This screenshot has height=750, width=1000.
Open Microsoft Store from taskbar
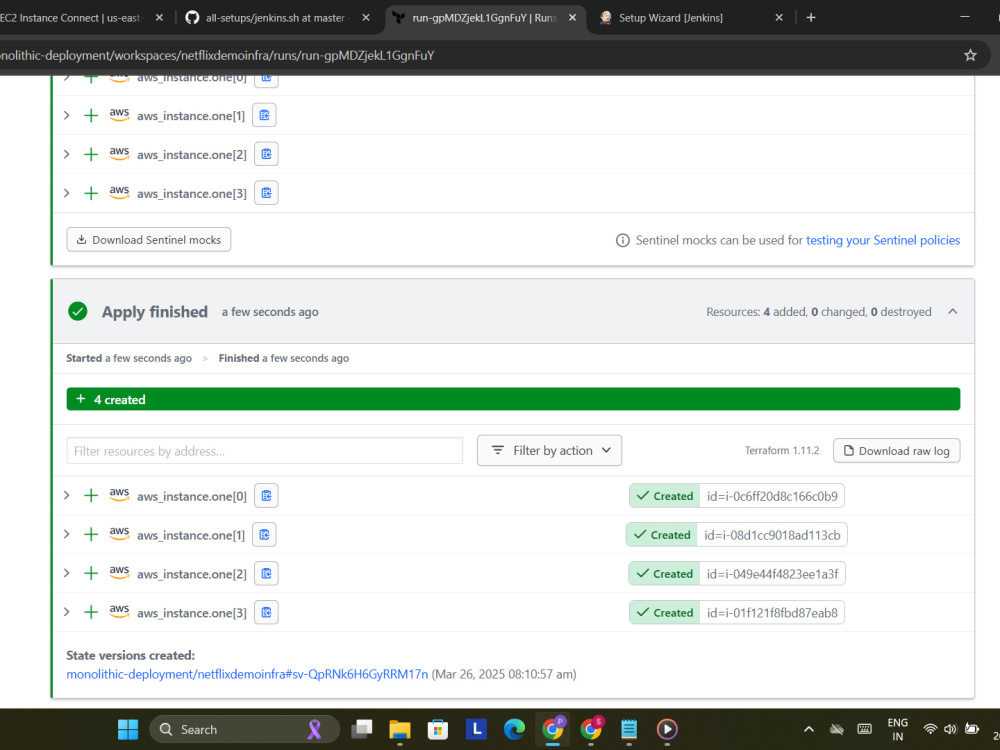(438, 729)
